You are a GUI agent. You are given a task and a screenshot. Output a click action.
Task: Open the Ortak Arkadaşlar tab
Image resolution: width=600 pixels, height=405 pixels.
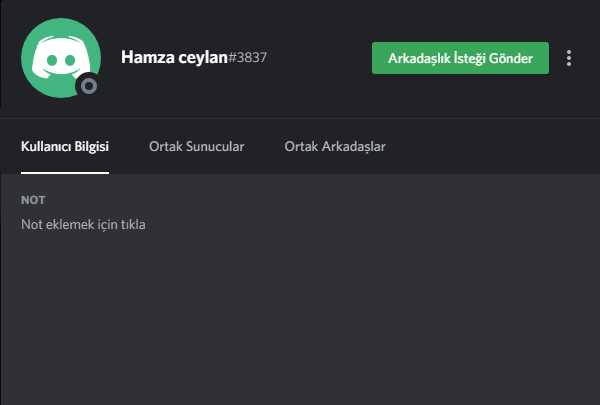[335, 147]
